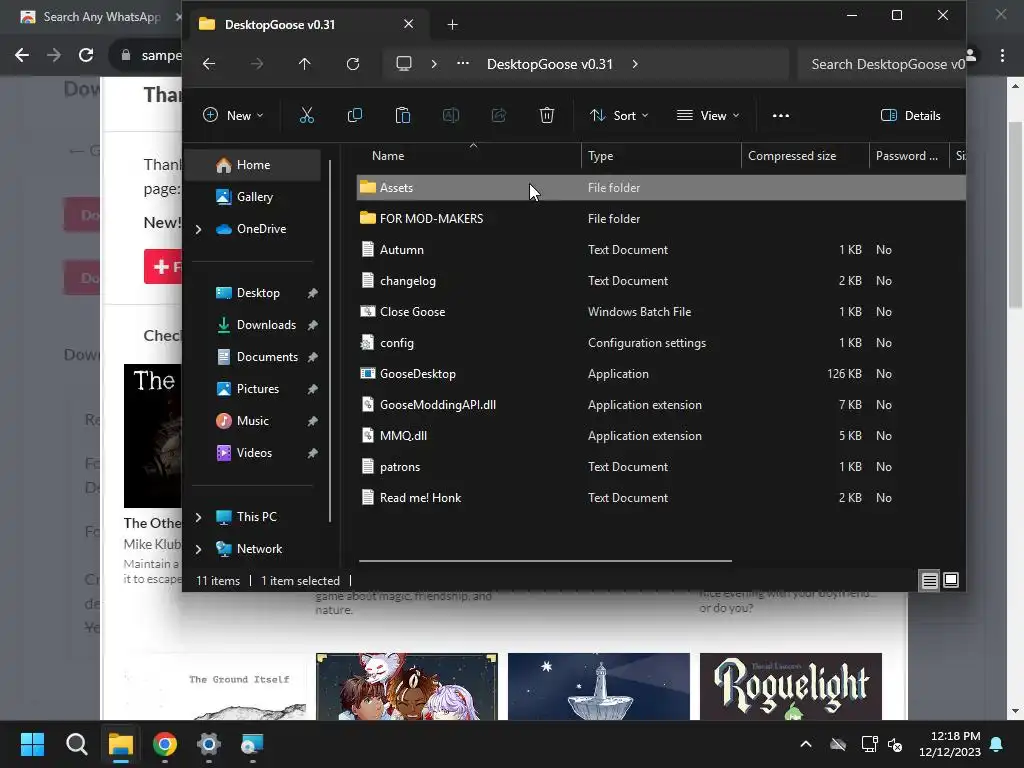Go up one folder level
Image resolution: width=1024 pixels, height=768 pixels.
tap(304, 64)
